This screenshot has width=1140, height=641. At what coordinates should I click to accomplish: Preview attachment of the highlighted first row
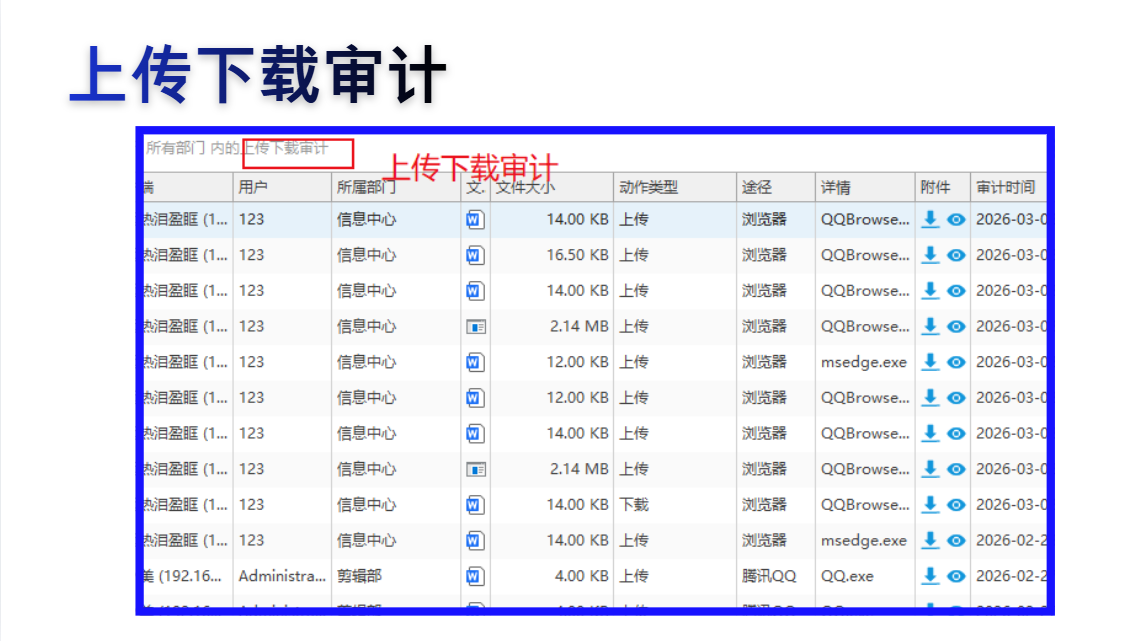[x=956, y=219]
